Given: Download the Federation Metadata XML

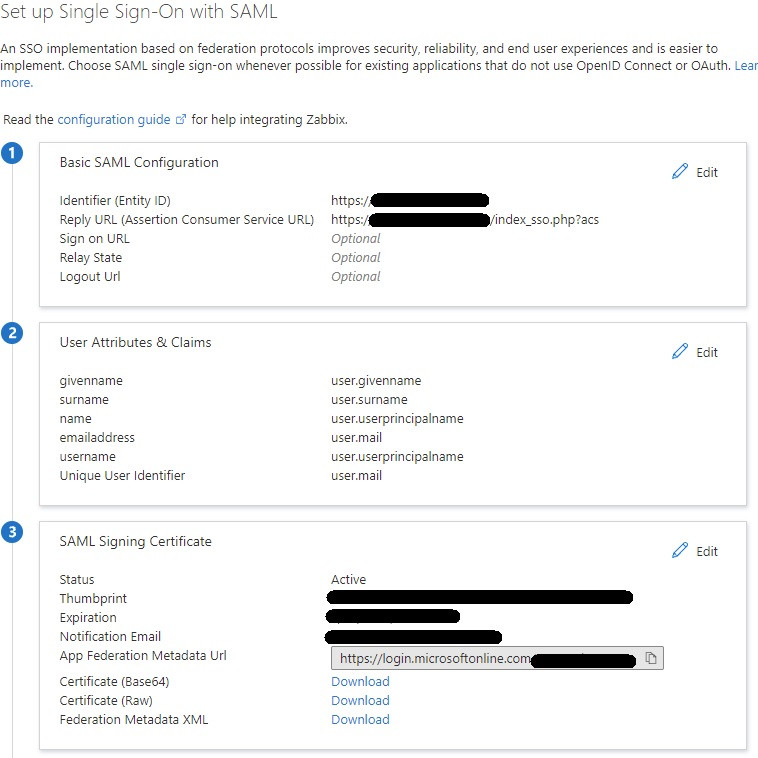Looking at the screenshot, I should pos(360,720).
